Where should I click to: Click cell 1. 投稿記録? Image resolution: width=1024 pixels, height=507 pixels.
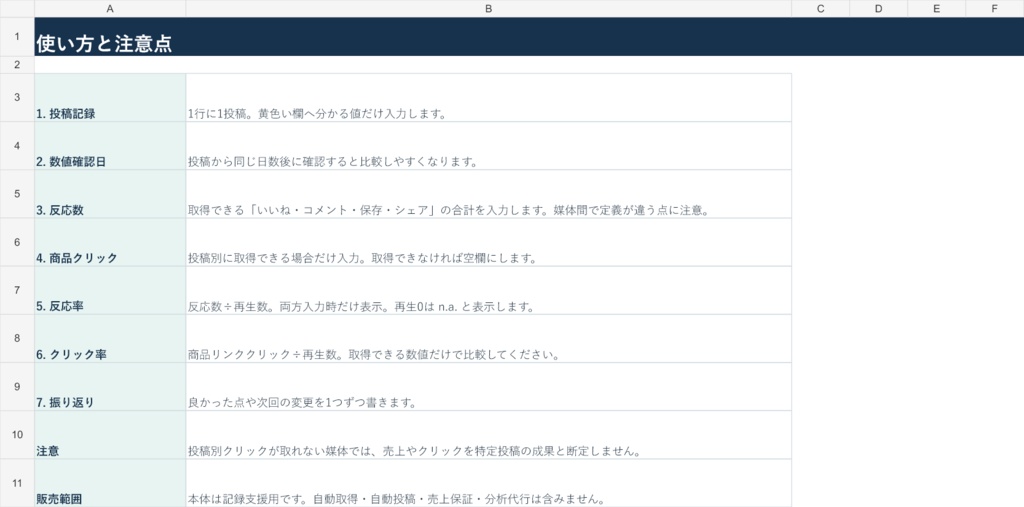(110, 97)
